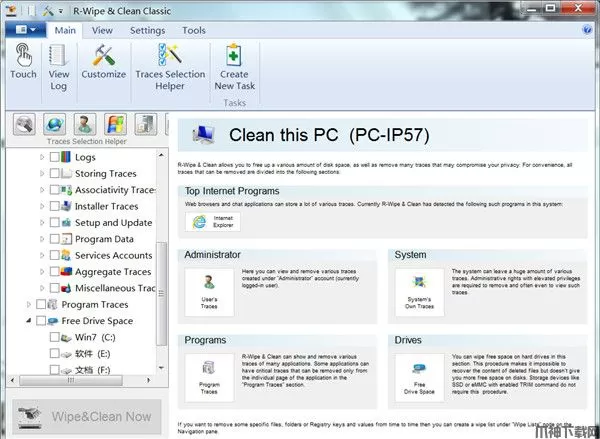This screenshot has width=600, height=439.
Task: Open the Tools ribbon tab
Action: pos(194,30)
